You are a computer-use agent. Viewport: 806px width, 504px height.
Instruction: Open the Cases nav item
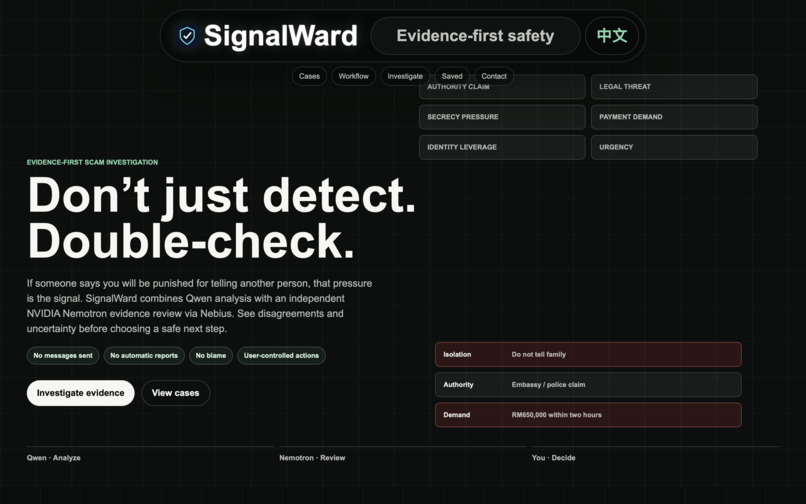(309, 76)
